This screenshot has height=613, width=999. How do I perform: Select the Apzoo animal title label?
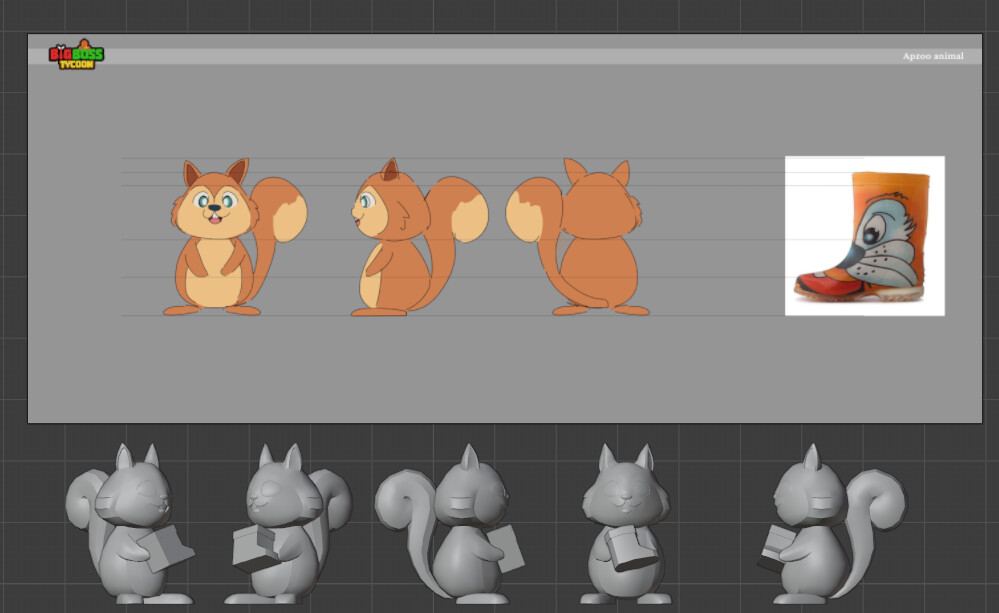[934, 57]
